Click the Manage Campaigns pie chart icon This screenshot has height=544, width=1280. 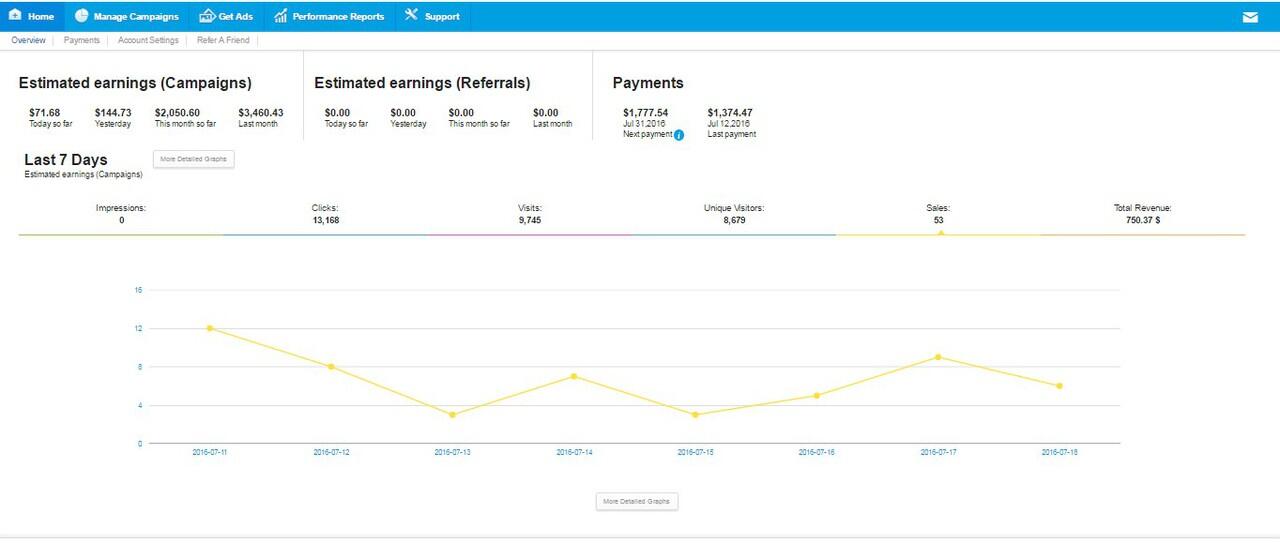(81, 16)
